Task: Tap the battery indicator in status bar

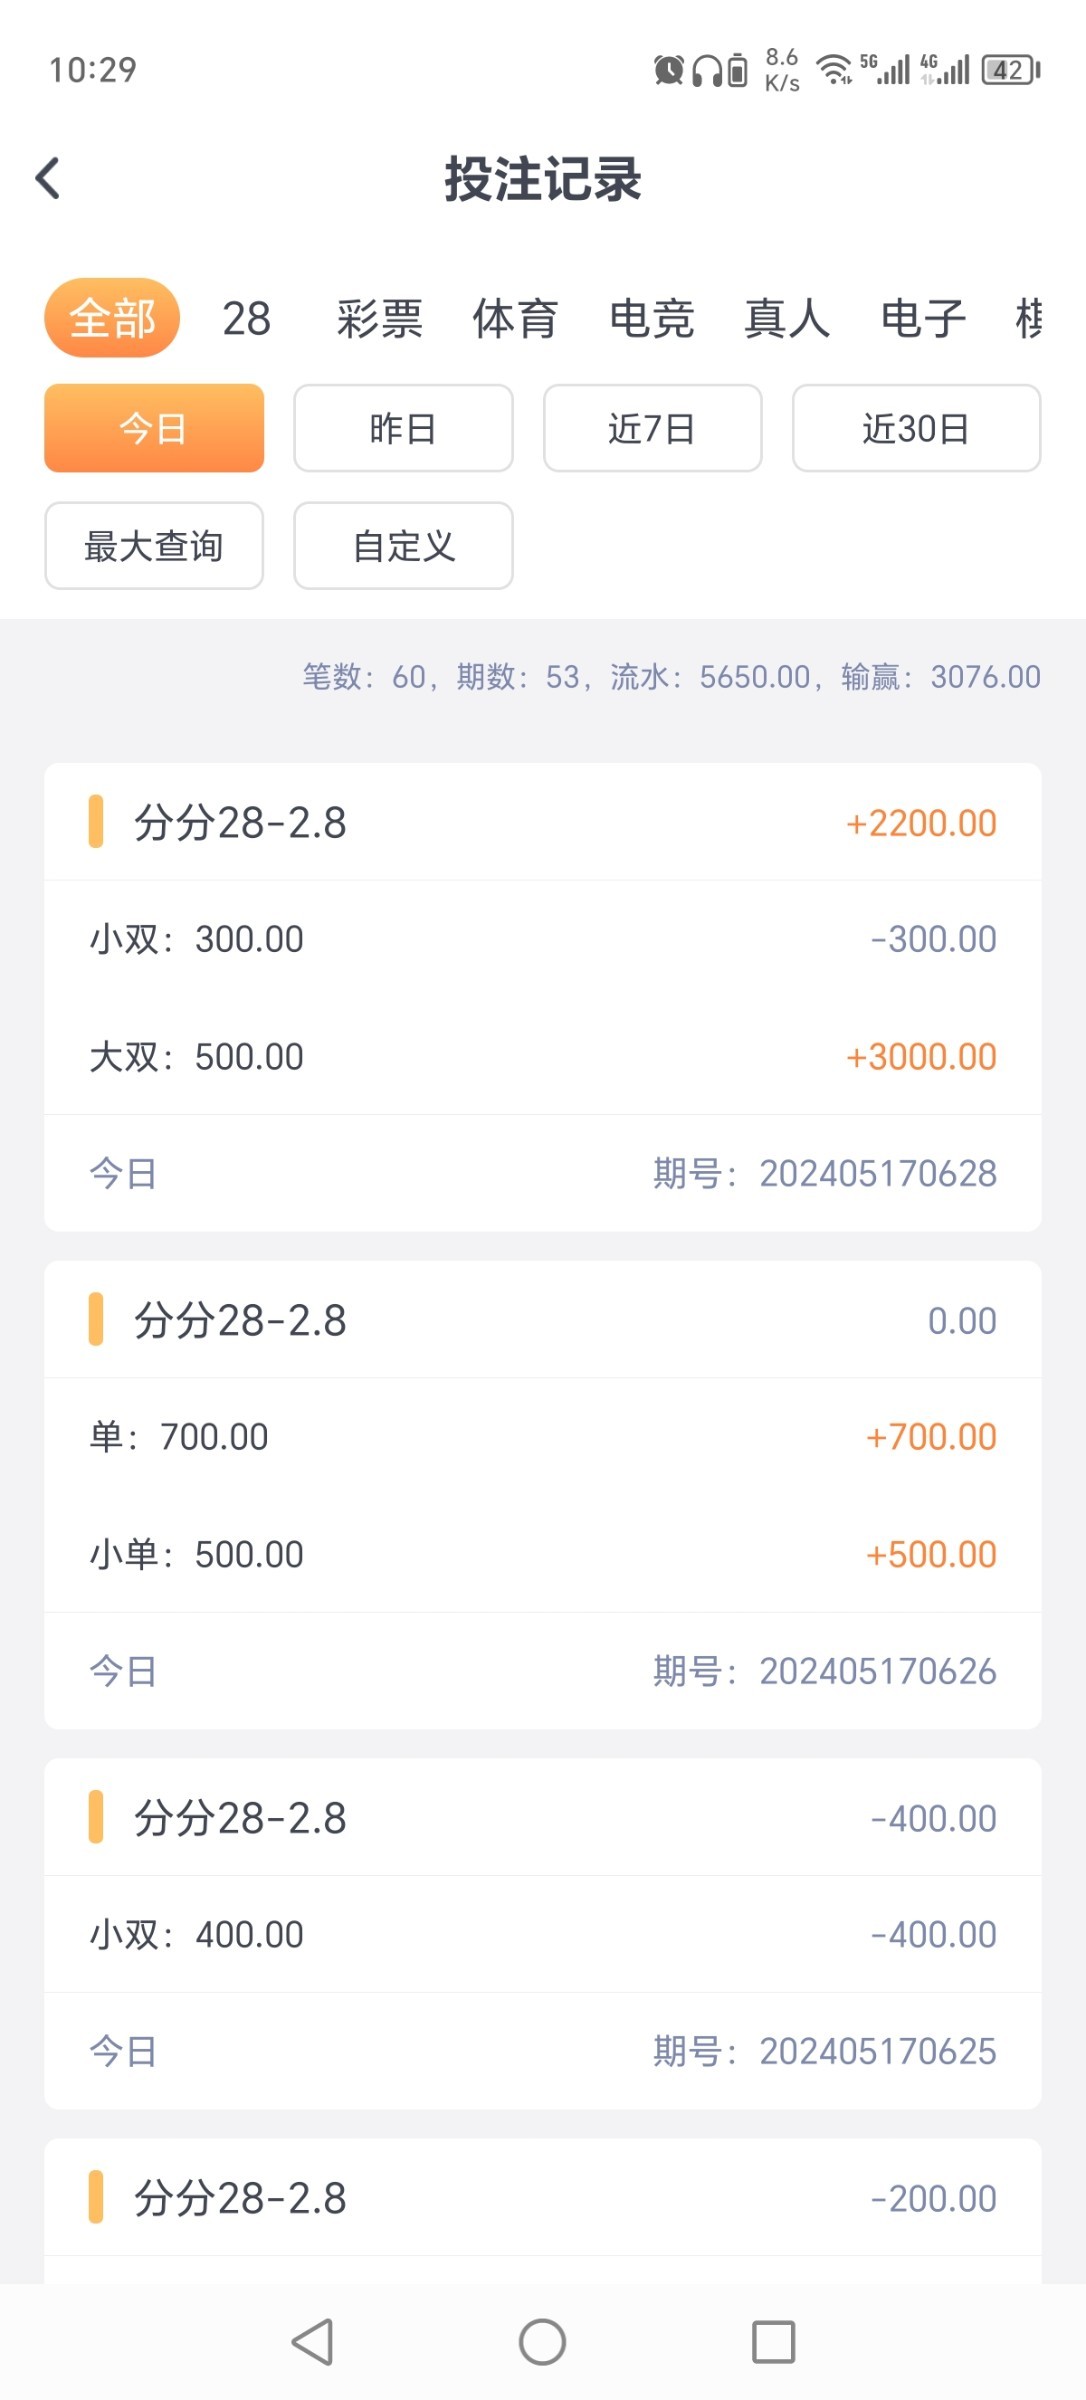Action: (1010, 70)
